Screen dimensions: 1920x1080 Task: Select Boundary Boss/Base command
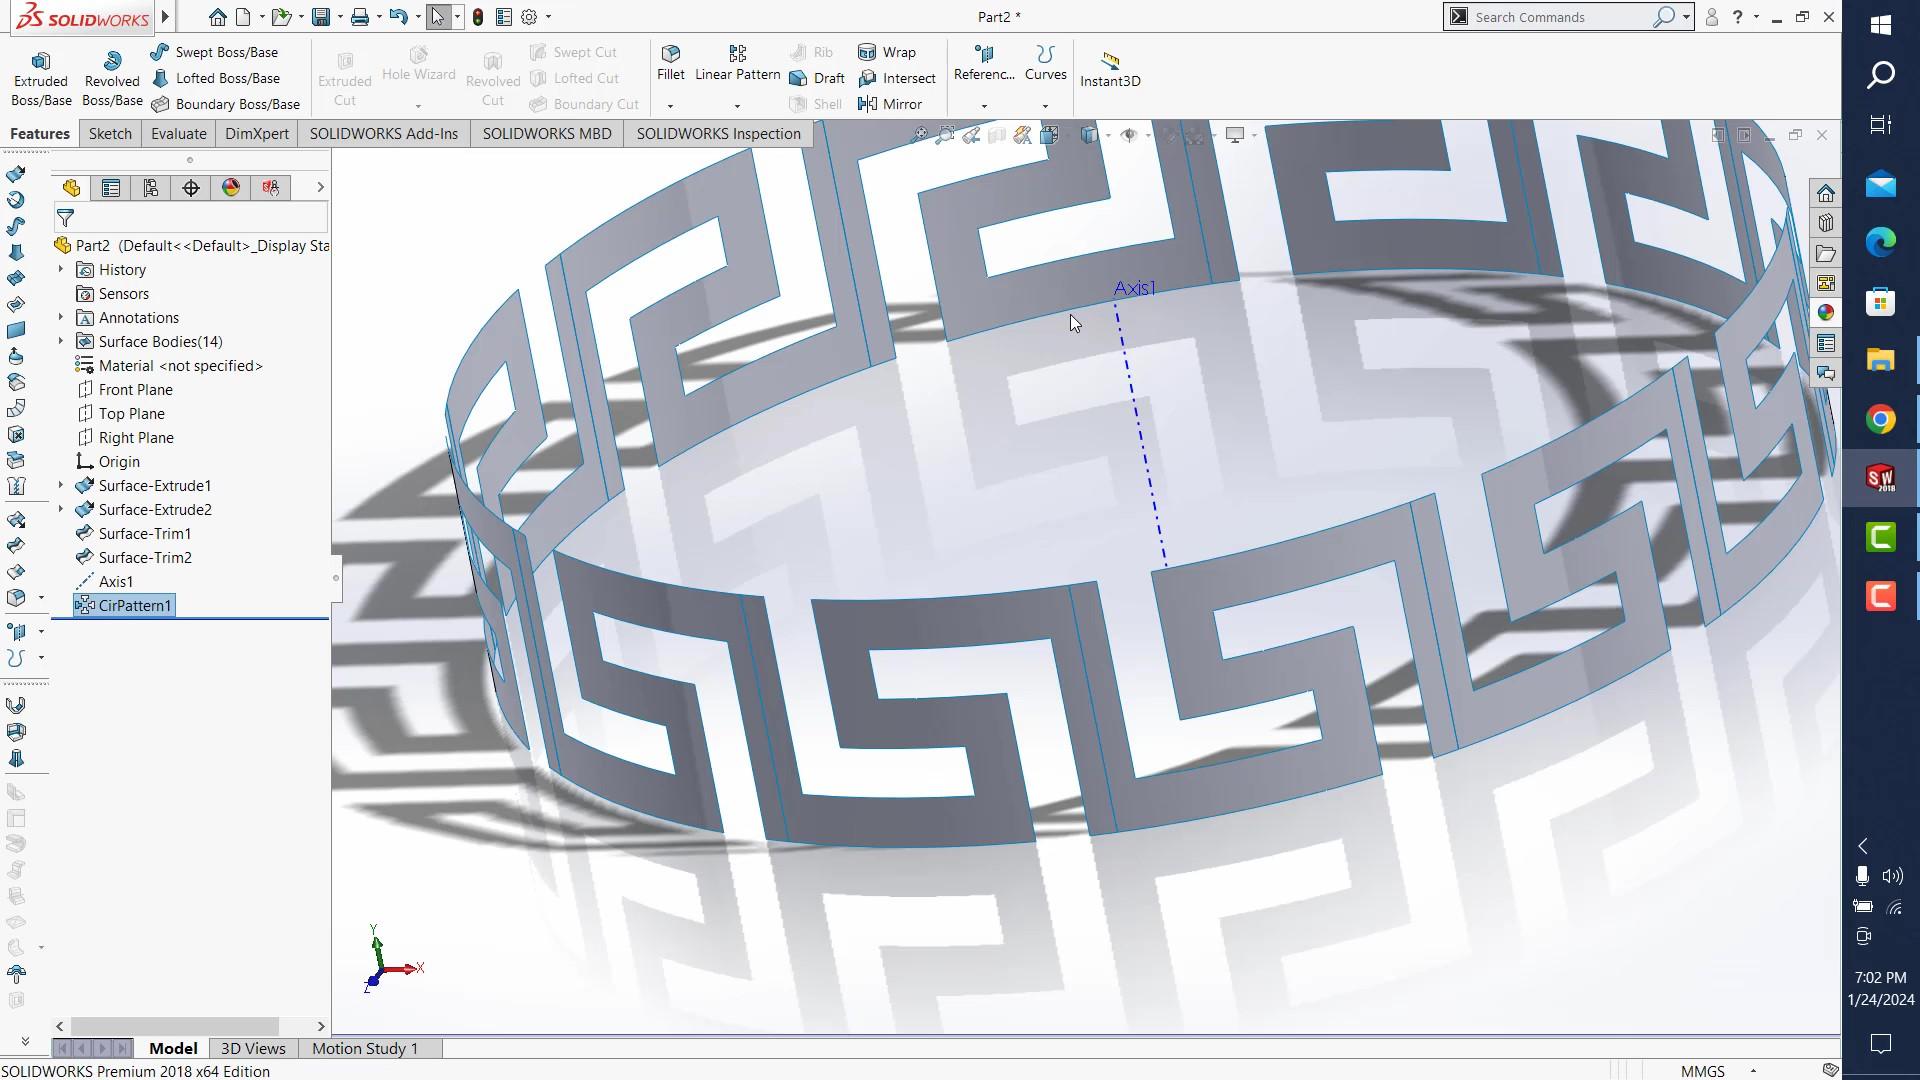pos(225,104)
